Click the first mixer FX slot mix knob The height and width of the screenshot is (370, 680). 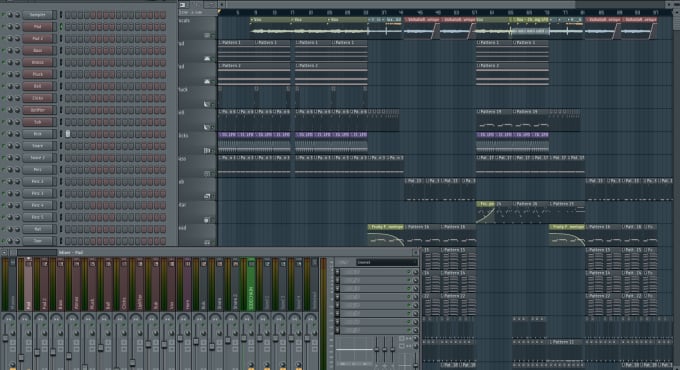(415, 272)
